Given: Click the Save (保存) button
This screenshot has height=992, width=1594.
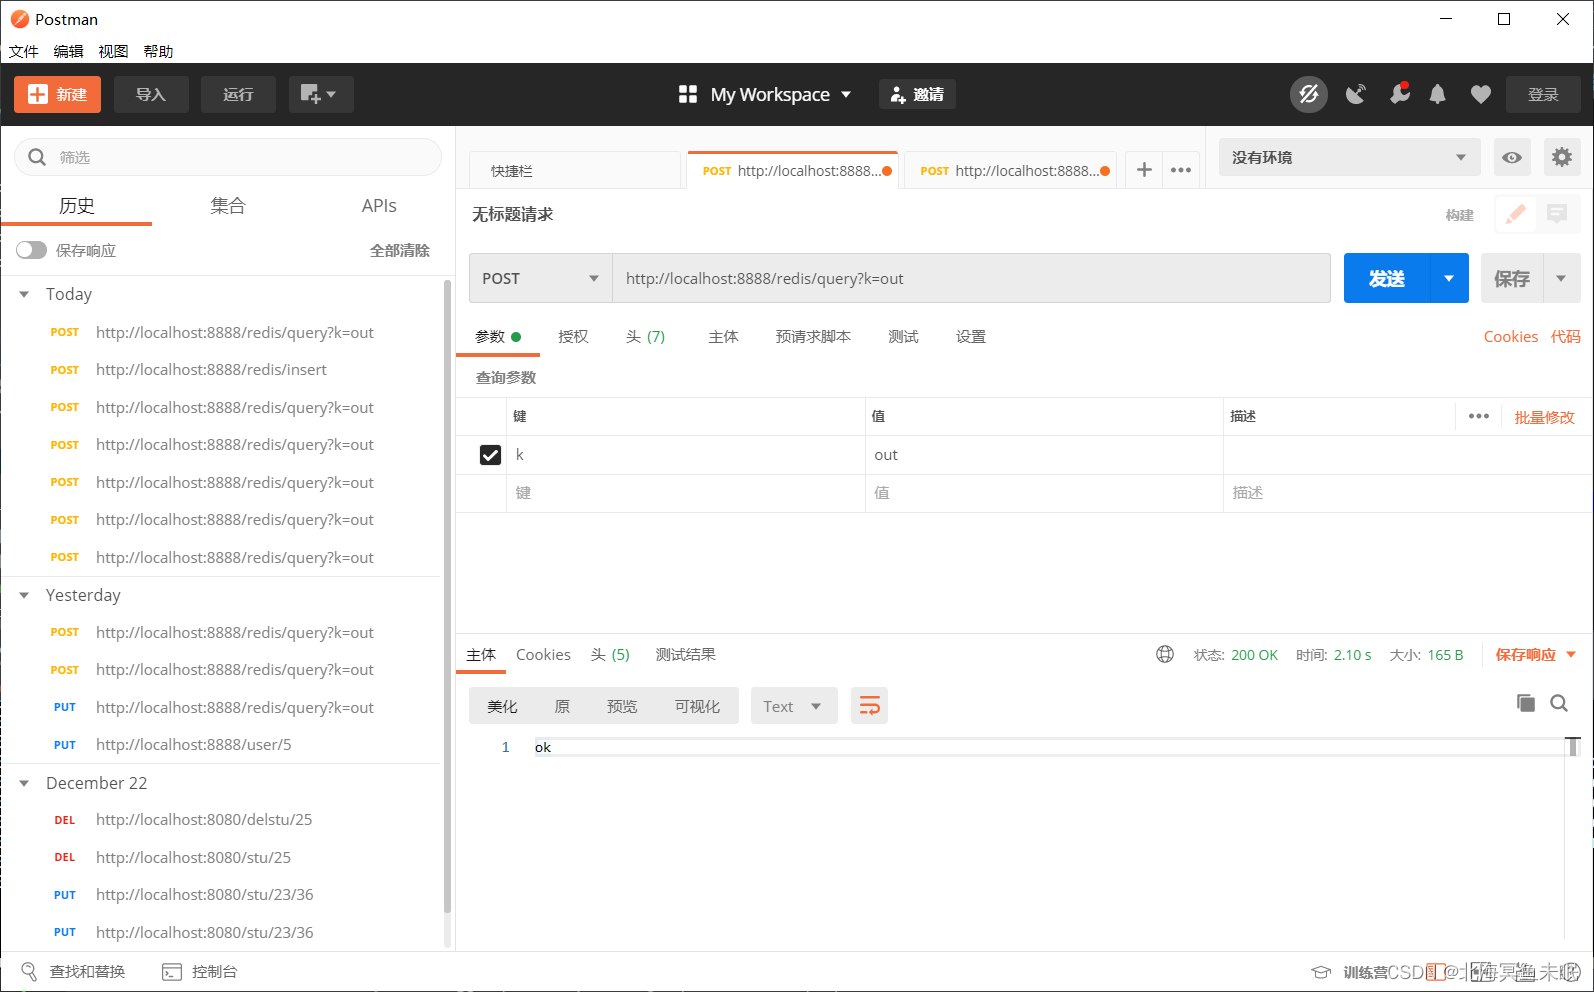Looking at the screenshot, I should point(1512,278).
